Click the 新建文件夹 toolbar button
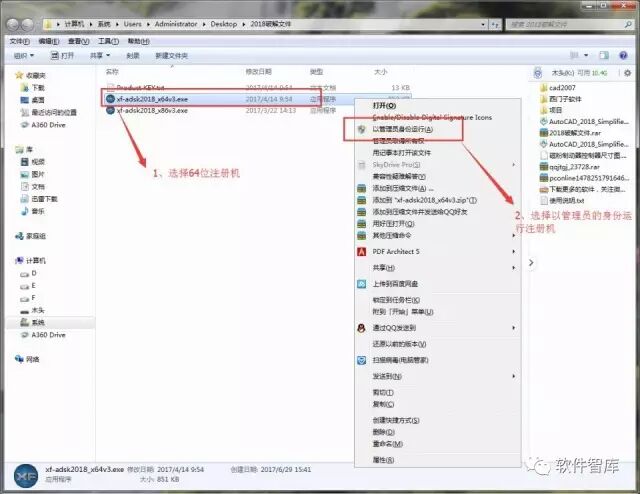This screenshot has width=640, height=494. (x=171, y=56)
